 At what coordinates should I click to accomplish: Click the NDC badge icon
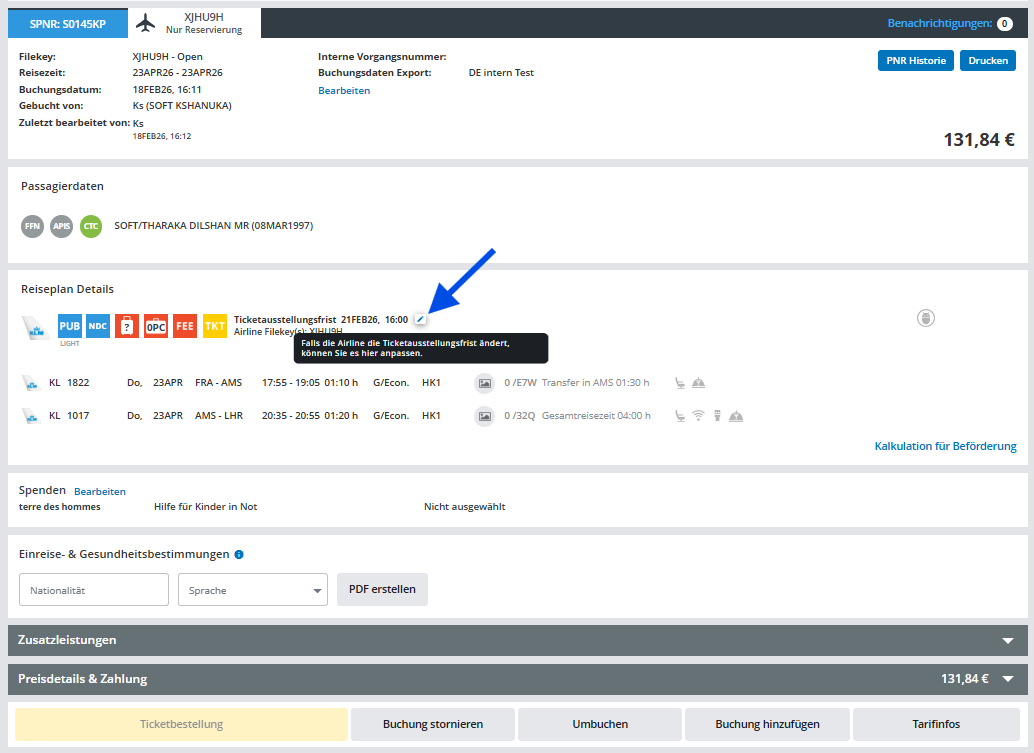[98, 326]
